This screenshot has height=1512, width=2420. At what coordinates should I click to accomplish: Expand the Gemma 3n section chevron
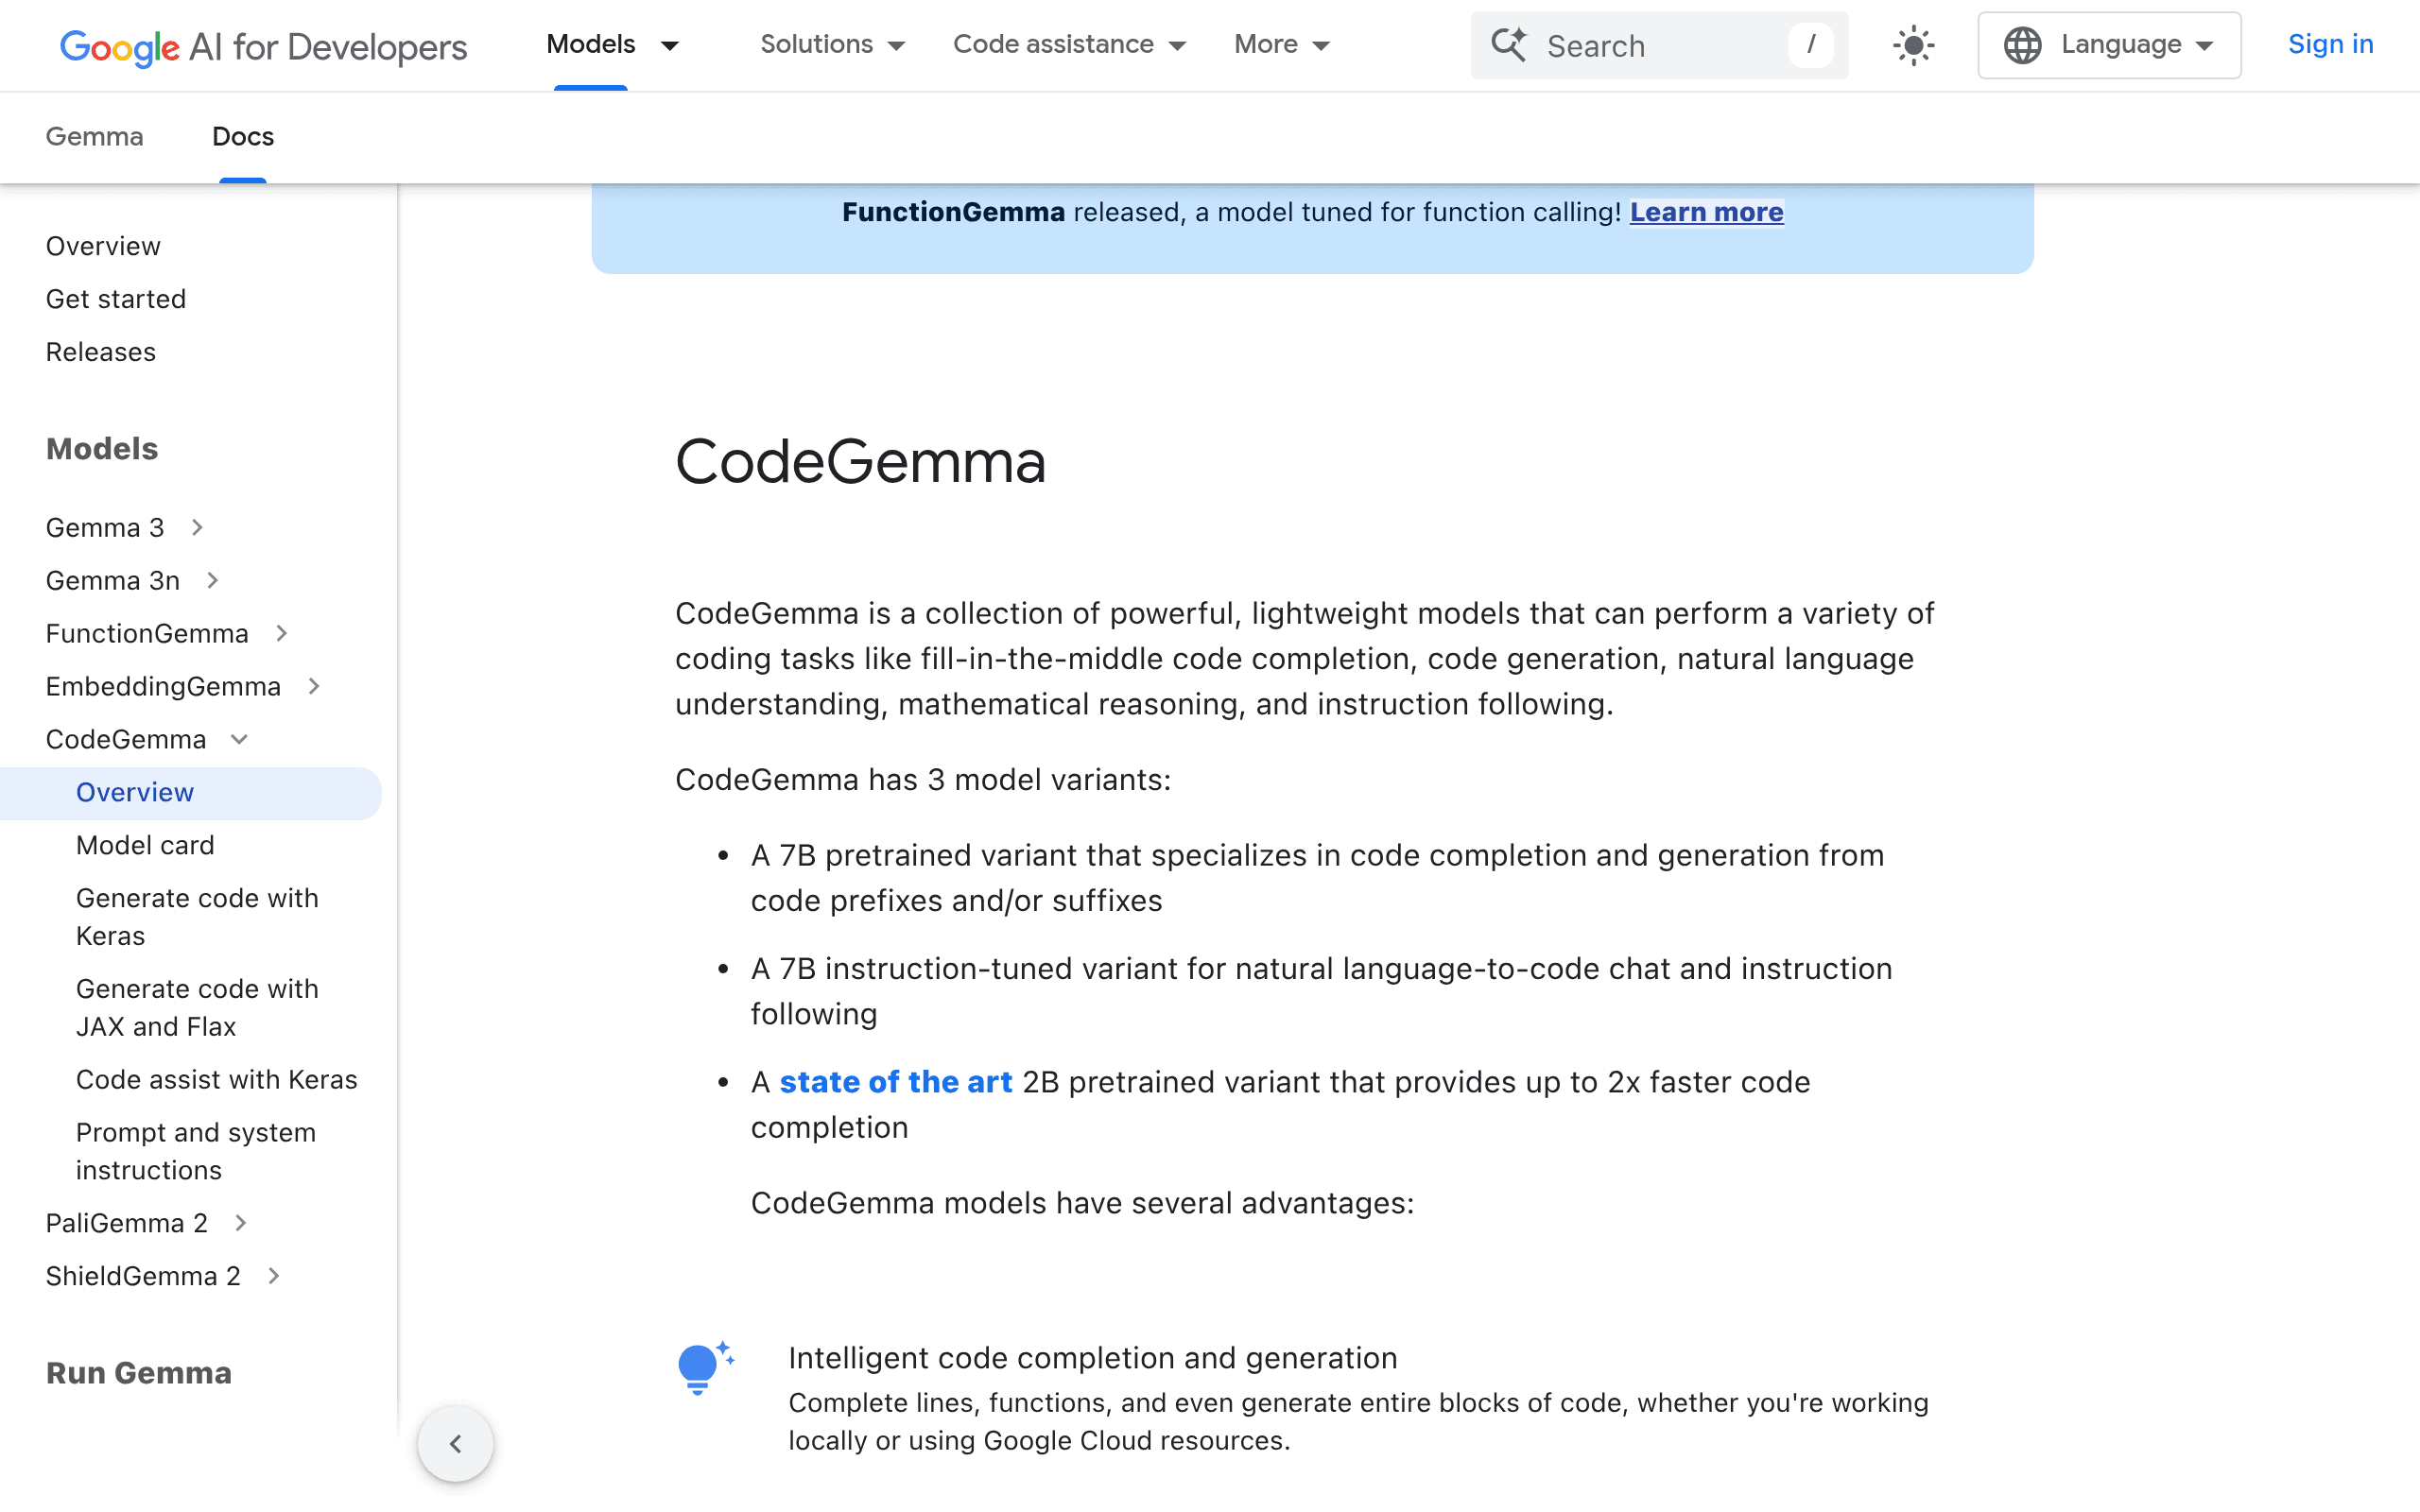(213, 580)
